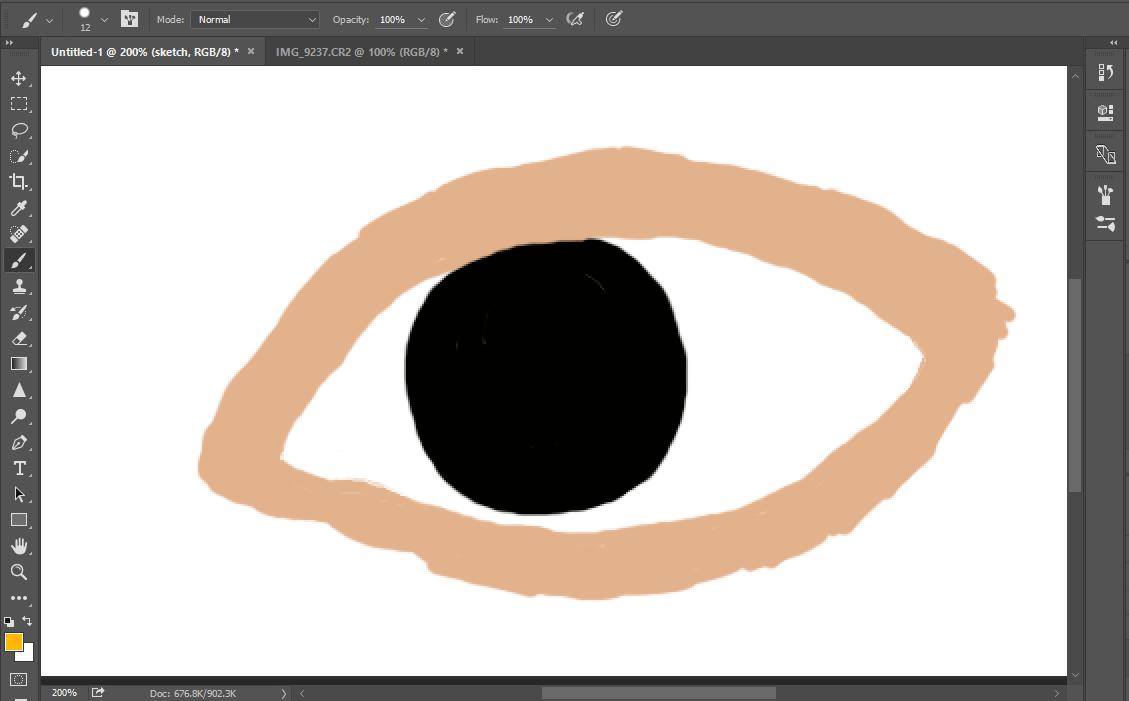The height and width of the screenshot is (701, 1129).
Task: Activate the Untitled-1 document tab
Action: click(144, 51)
